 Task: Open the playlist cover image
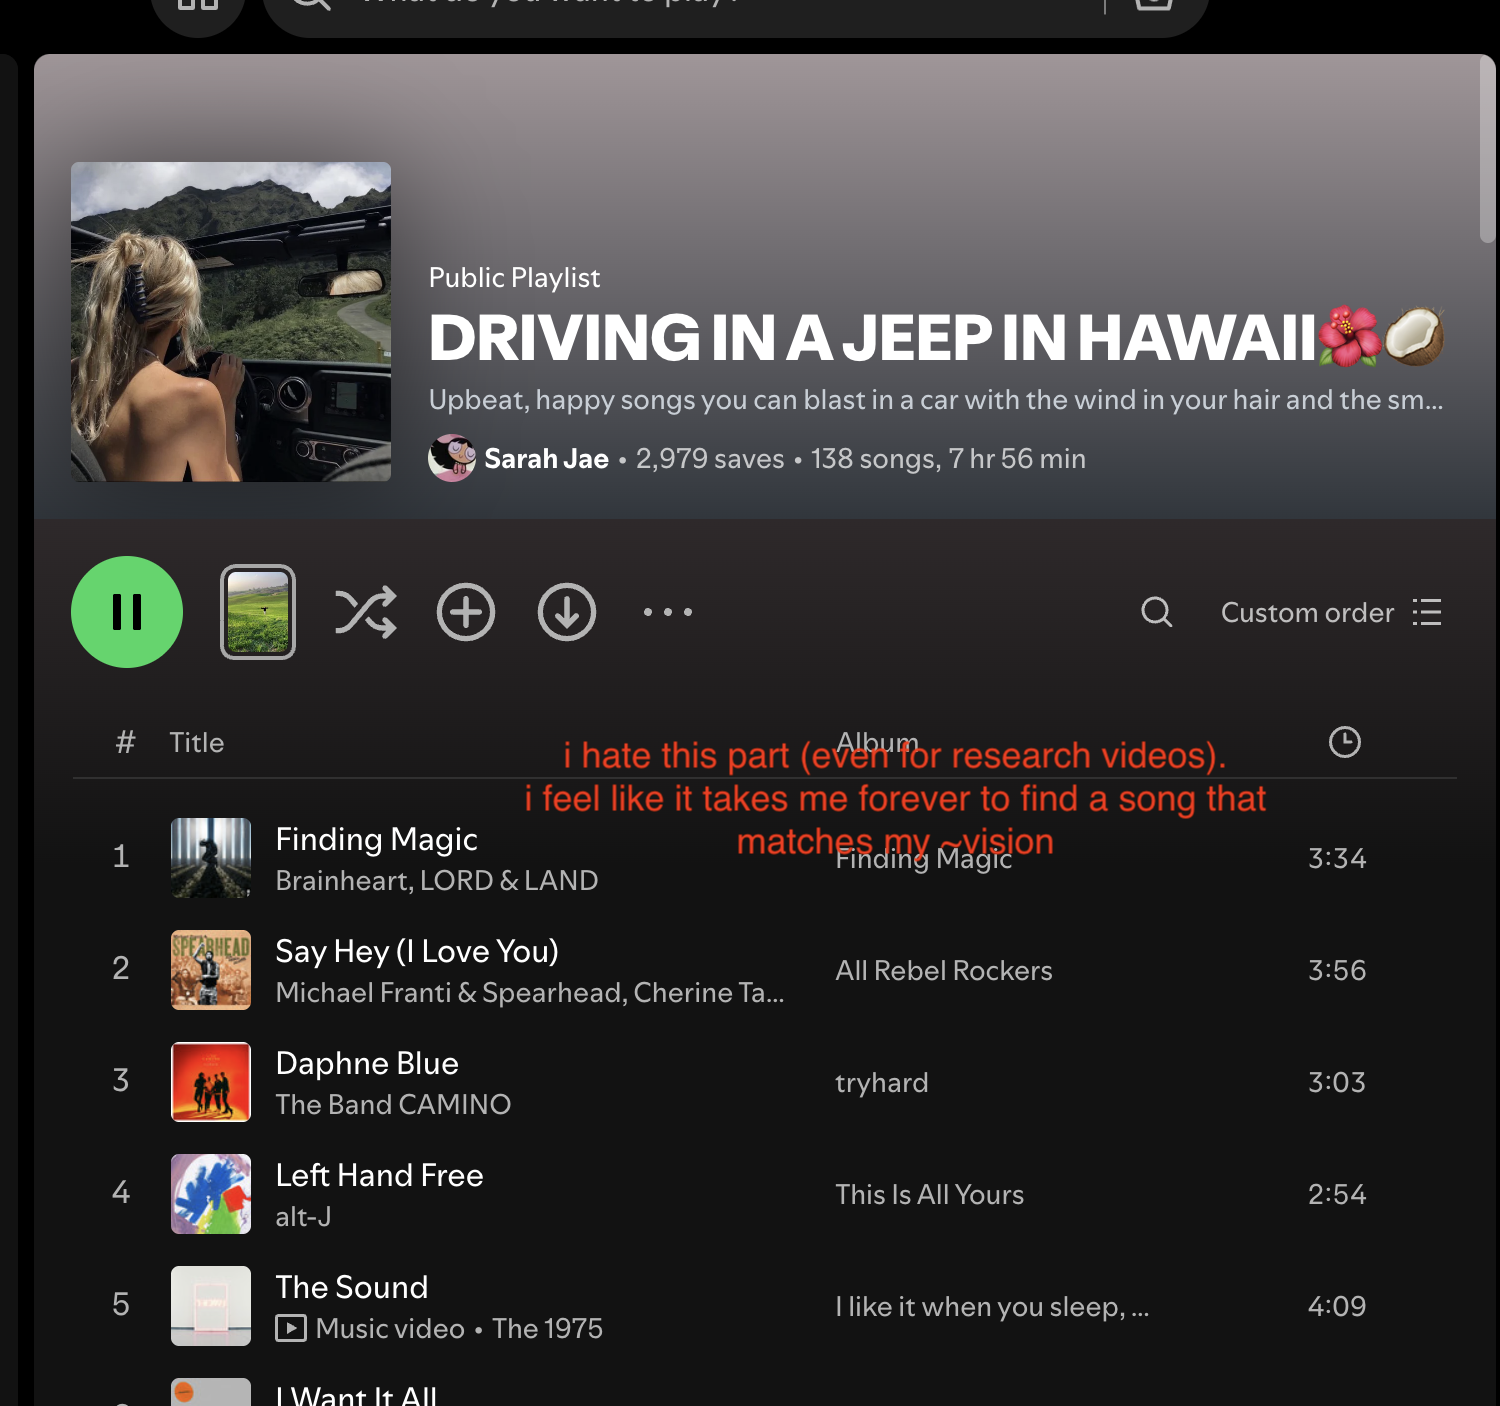click(x=231, y=322)
